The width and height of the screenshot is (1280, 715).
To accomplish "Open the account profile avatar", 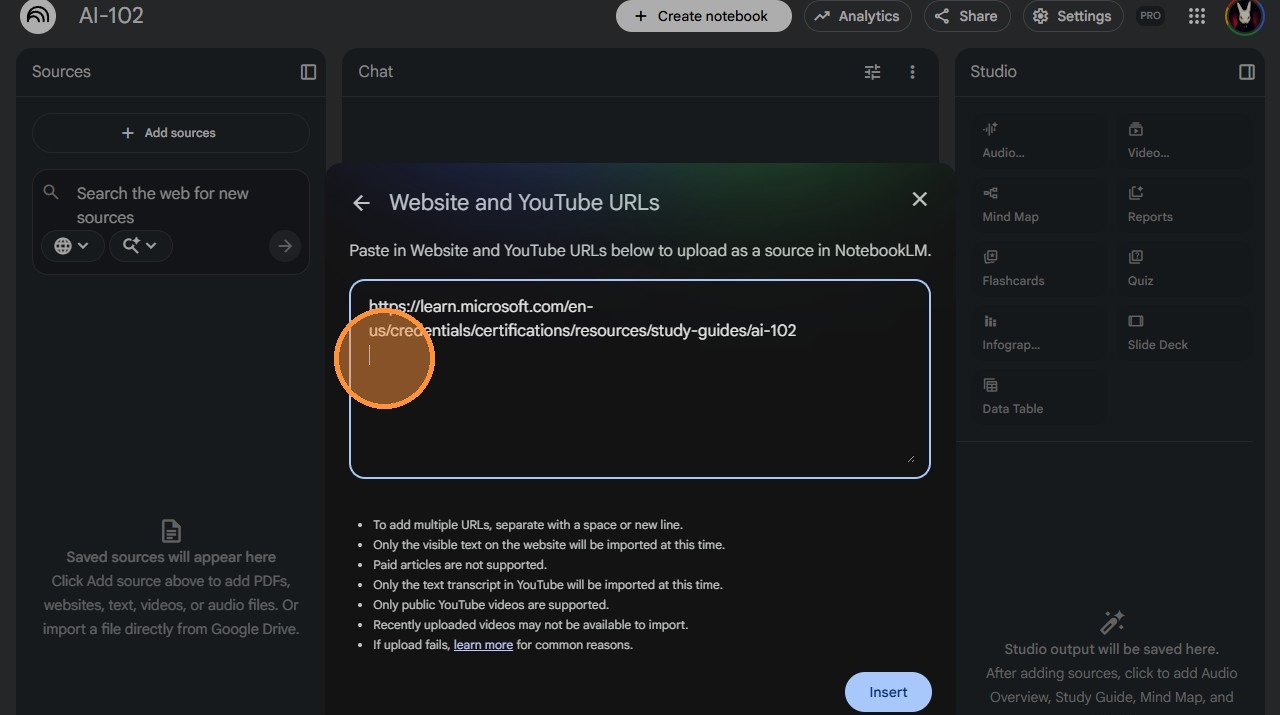I will pos(1245,16).
